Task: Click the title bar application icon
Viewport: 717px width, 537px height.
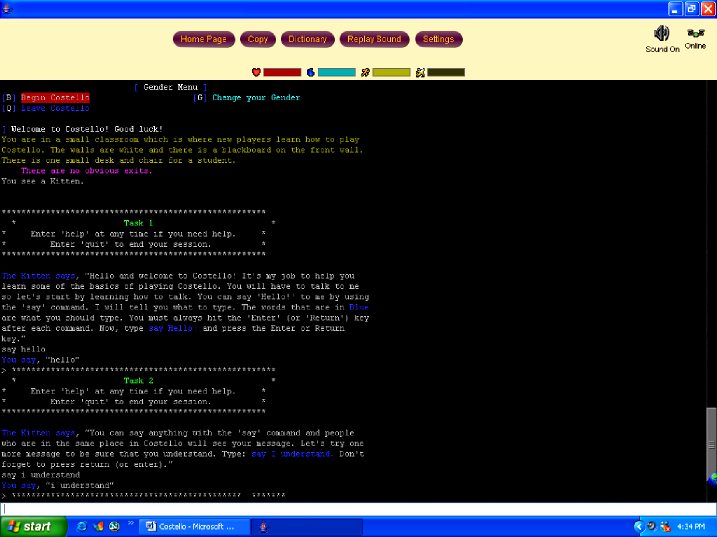Action: coord(6,9)
